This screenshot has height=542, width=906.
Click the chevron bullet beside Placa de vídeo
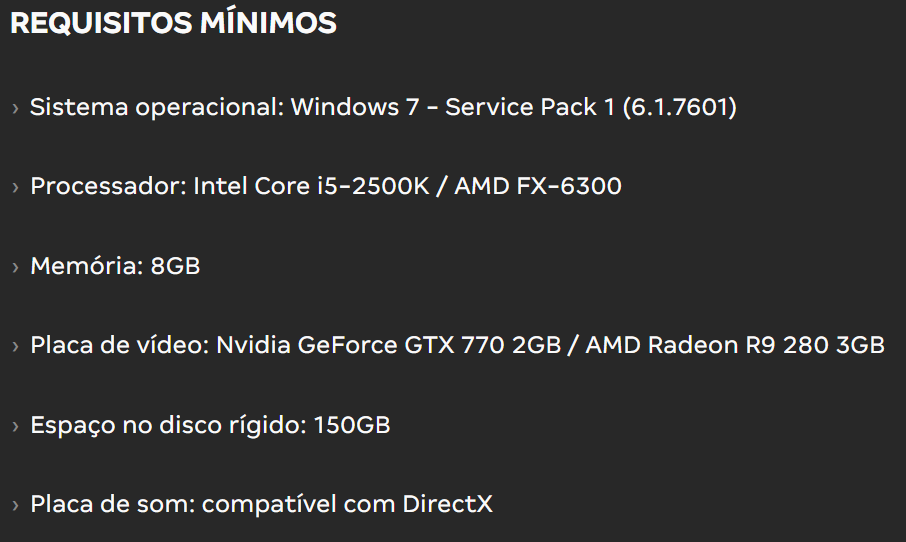16,346
